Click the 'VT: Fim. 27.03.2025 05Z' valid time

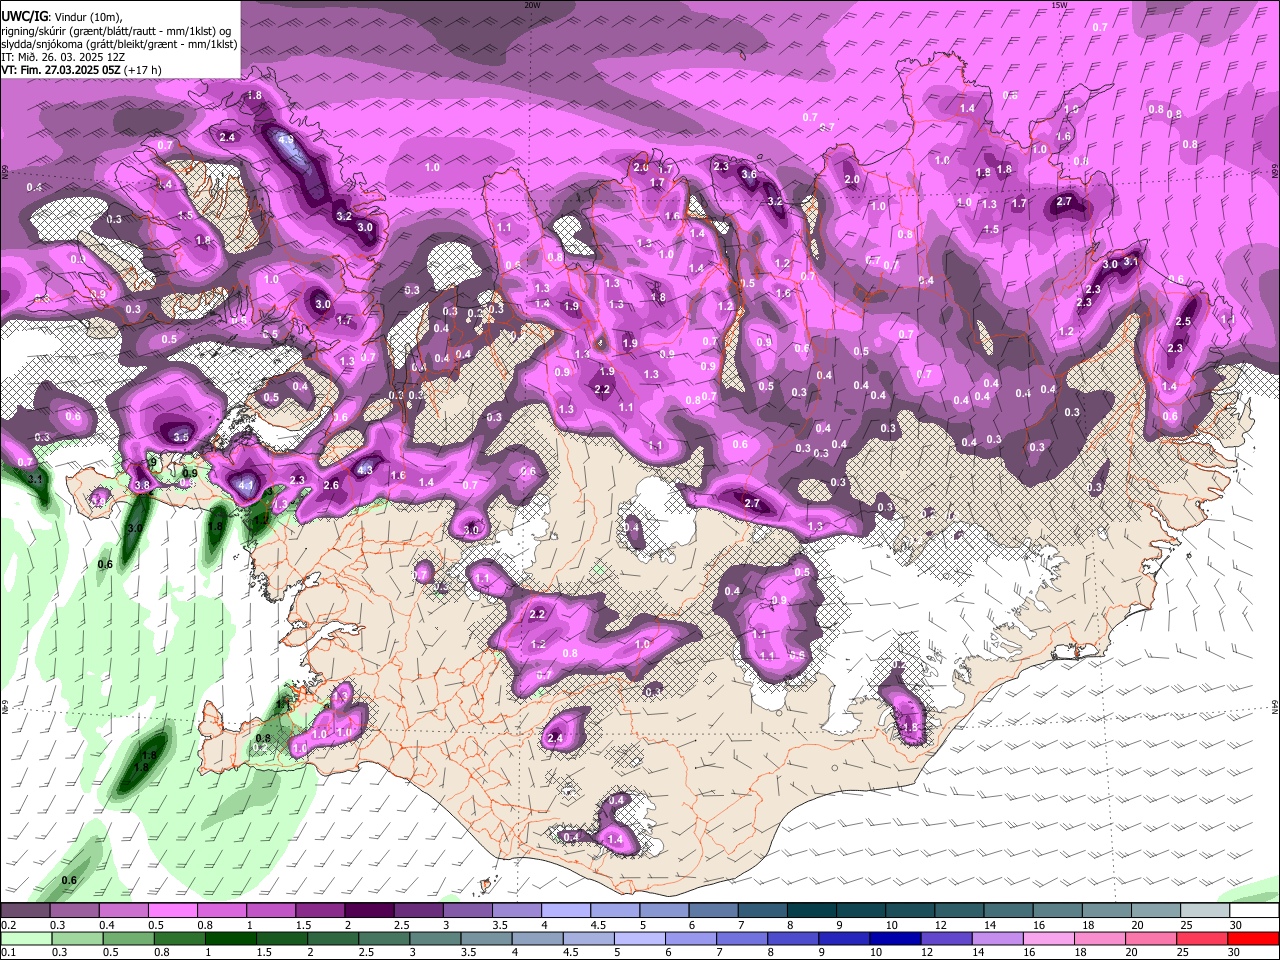61,70
